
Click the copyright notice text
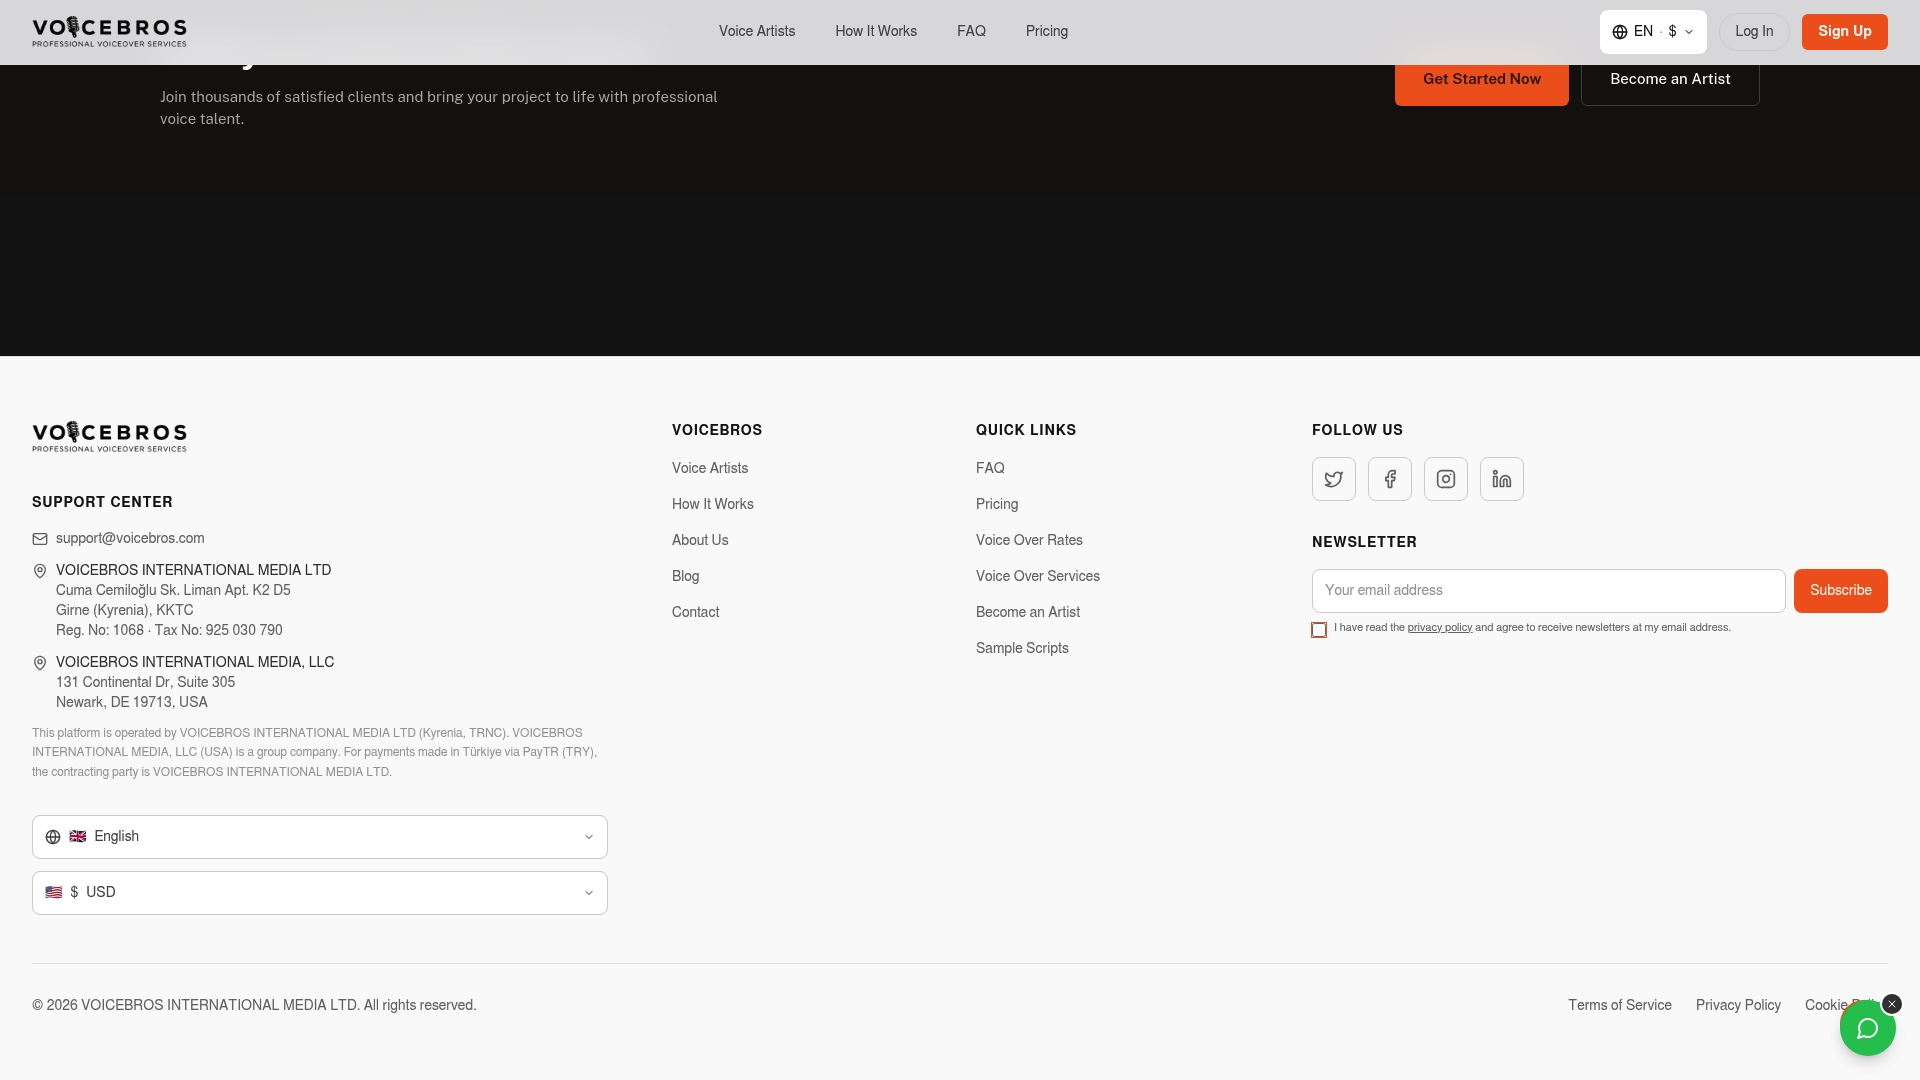[x=254, y=1005]
